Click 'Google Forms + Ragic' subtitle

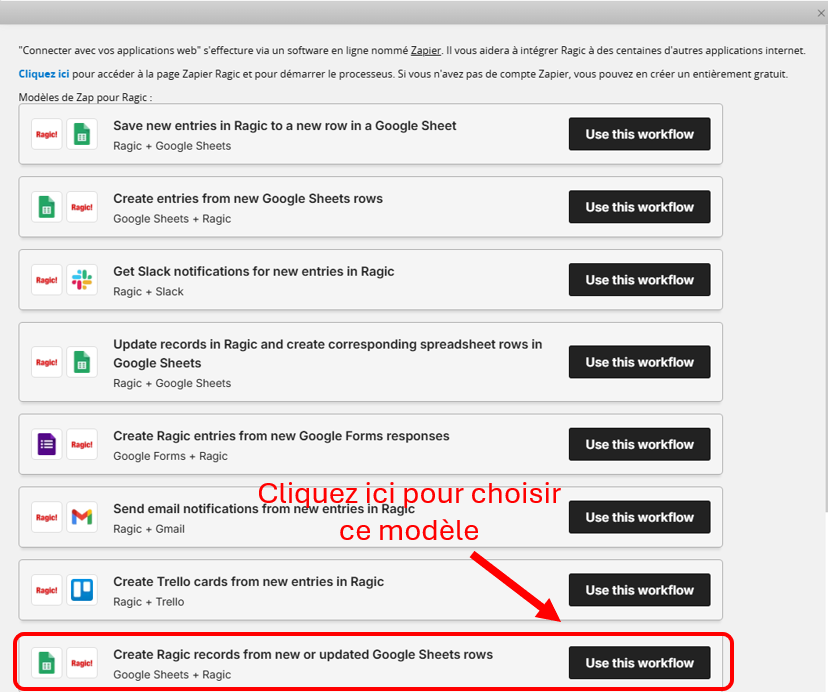pos(170,456)
